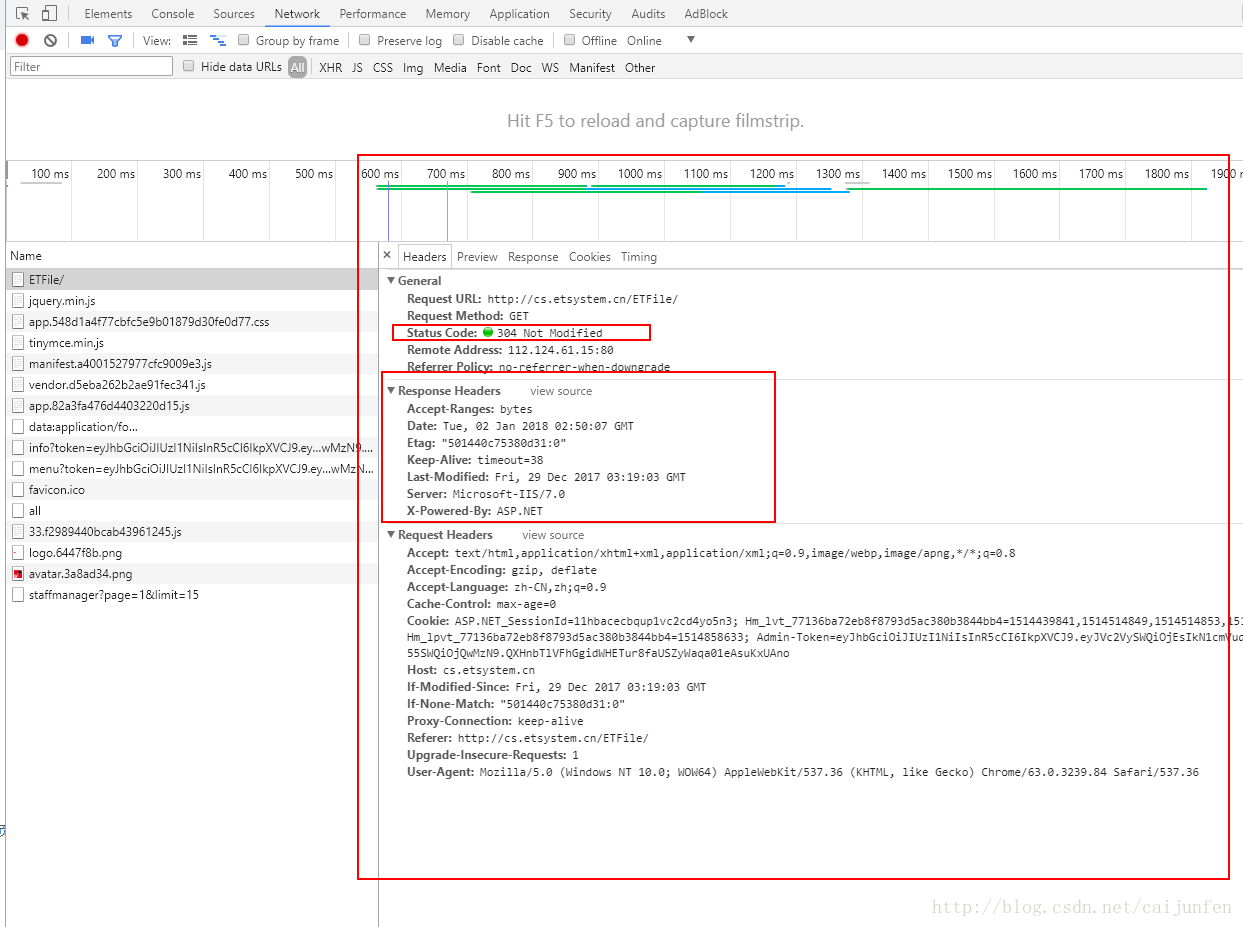Viewport: 1243px width, 927px height.
Task: Collapse the Response Headers section
Action: tap(392, 391)
